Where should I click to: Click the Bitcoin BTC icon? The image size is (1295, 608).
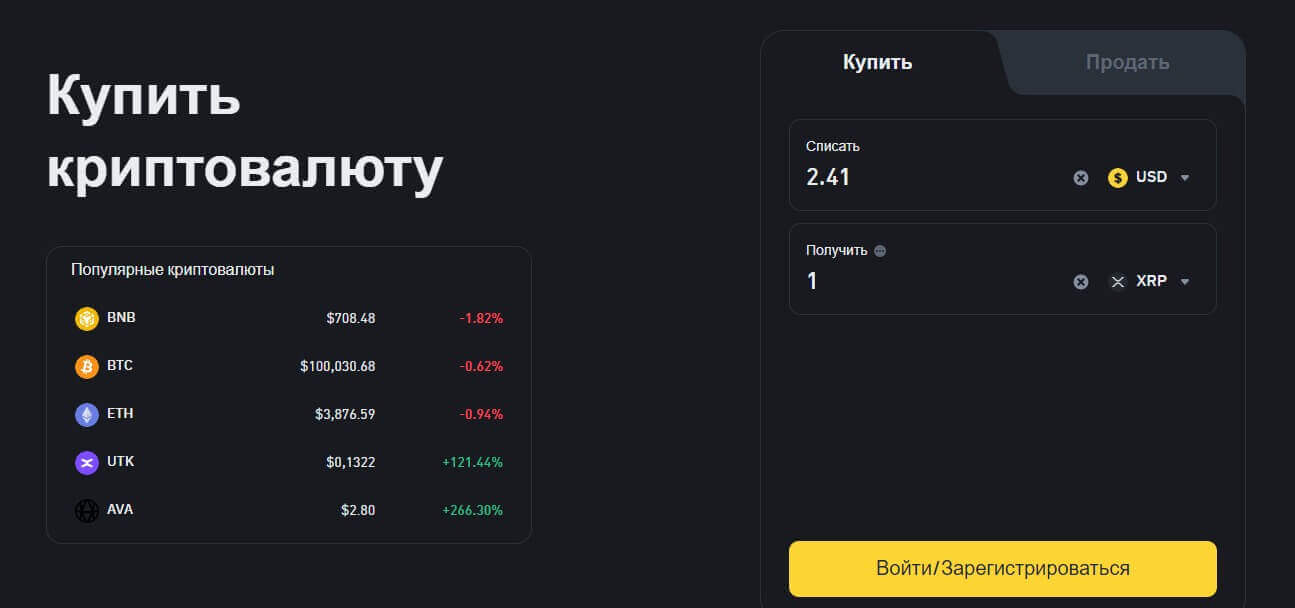click(87, 366)
